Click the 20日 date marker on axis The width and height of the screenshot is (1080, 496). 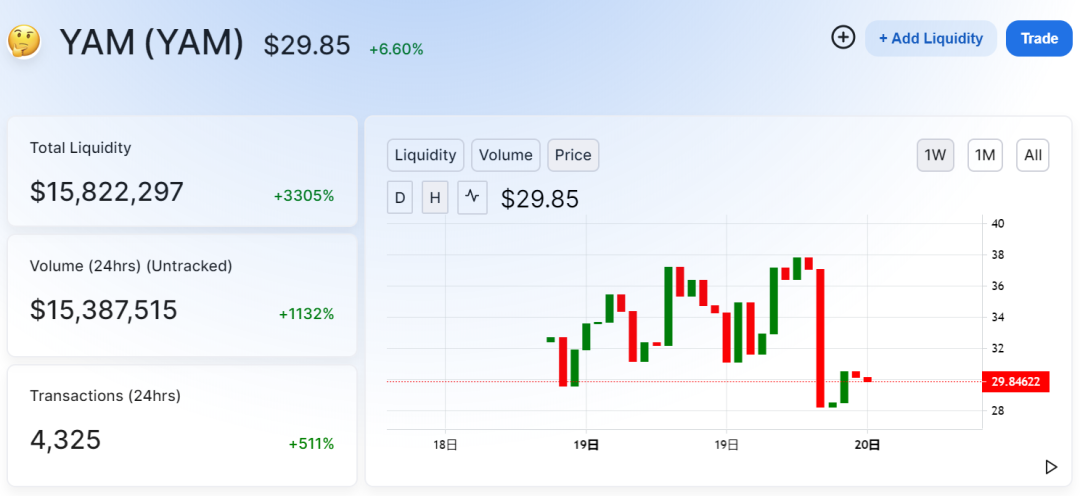(x=867, y=445)
